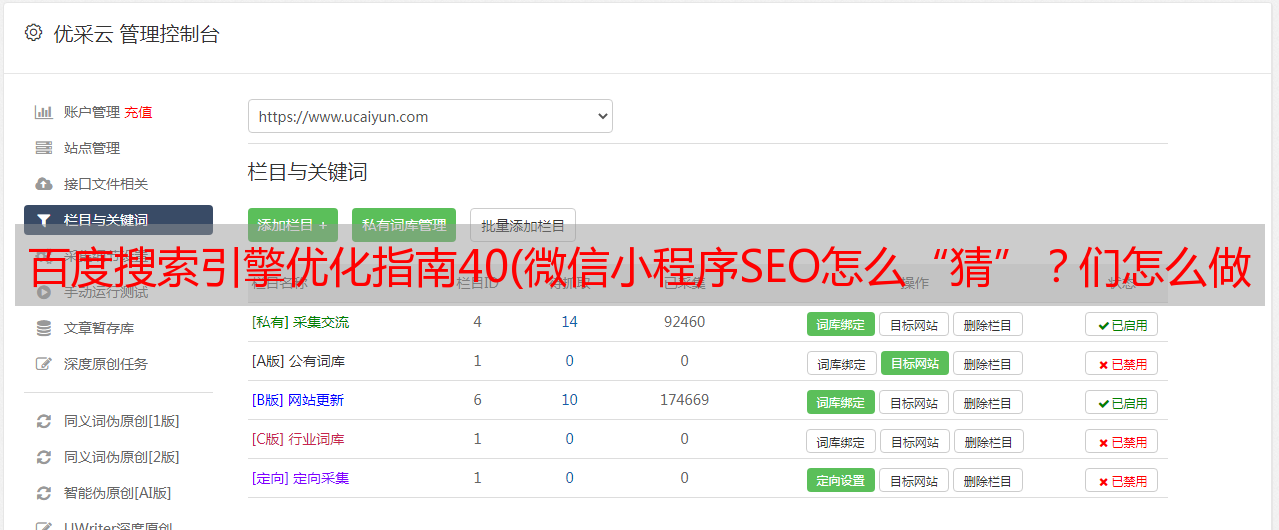Click 删除栏目 in the 采集交流 row
Viewport: 1279px width, 530px height.
click(987, 324)
